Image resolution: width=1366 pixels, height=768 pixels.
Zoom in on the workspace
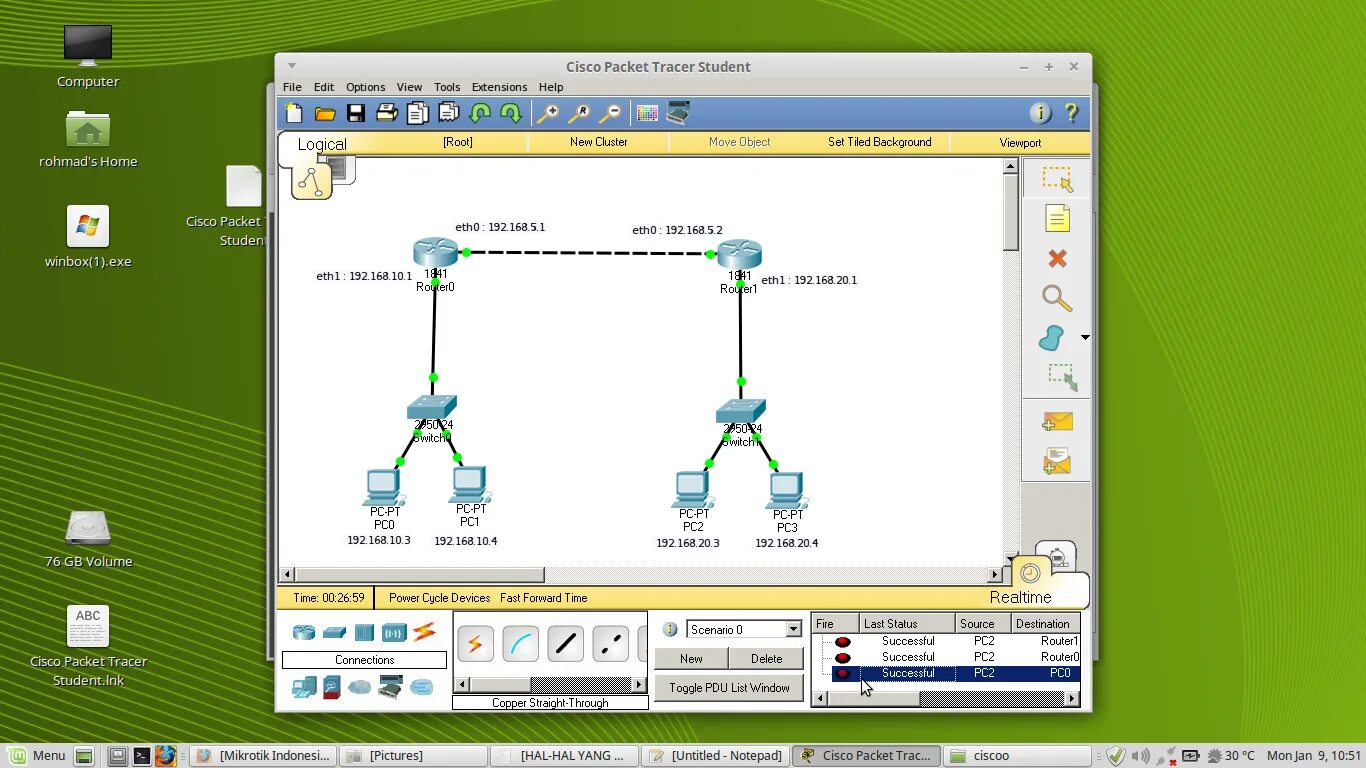point(548,113)
